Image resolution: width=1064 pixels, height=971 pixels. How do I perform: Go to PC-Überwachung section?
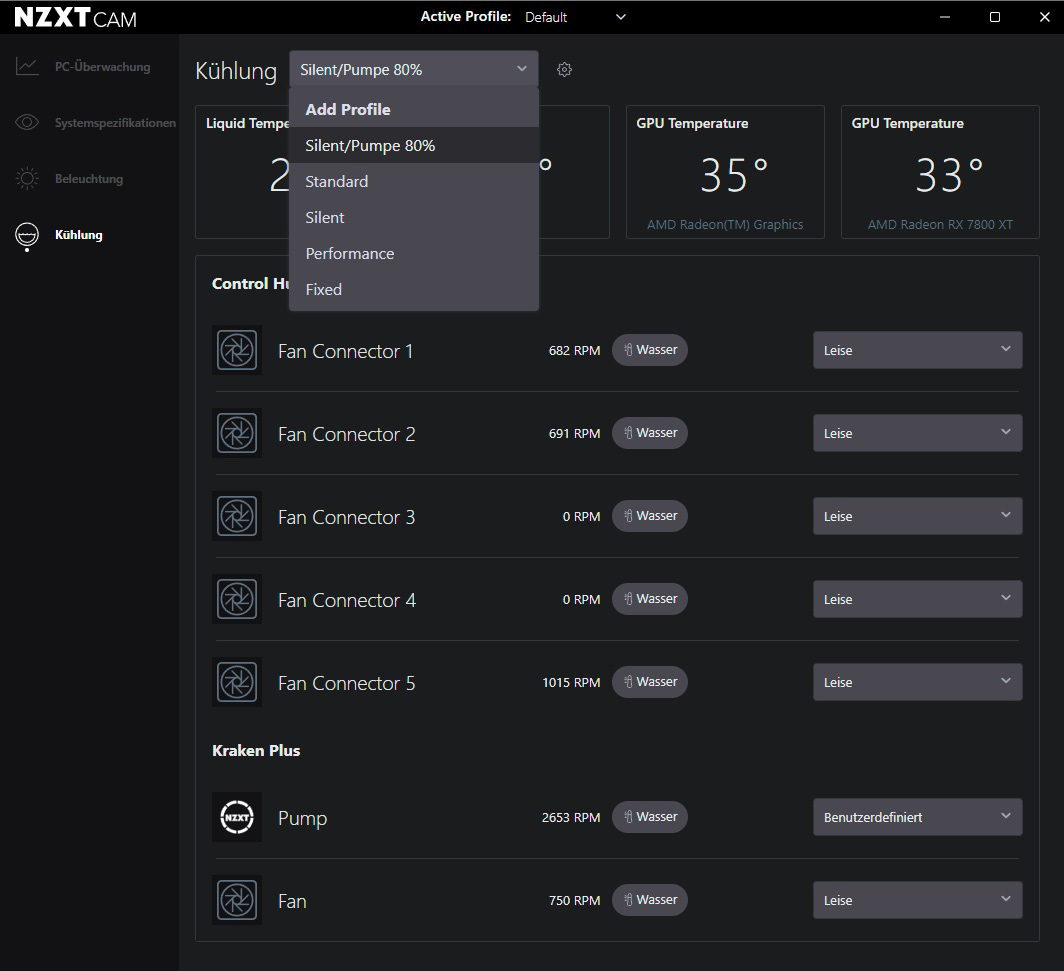tap(102, 66)
